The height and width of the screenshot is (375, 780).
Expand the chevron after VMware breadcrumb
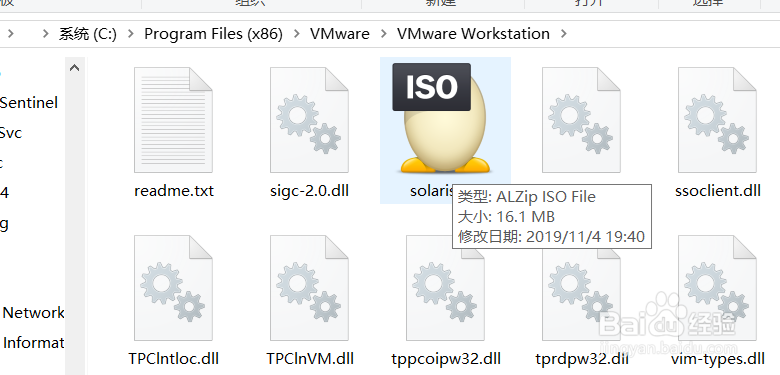(384, 34)
